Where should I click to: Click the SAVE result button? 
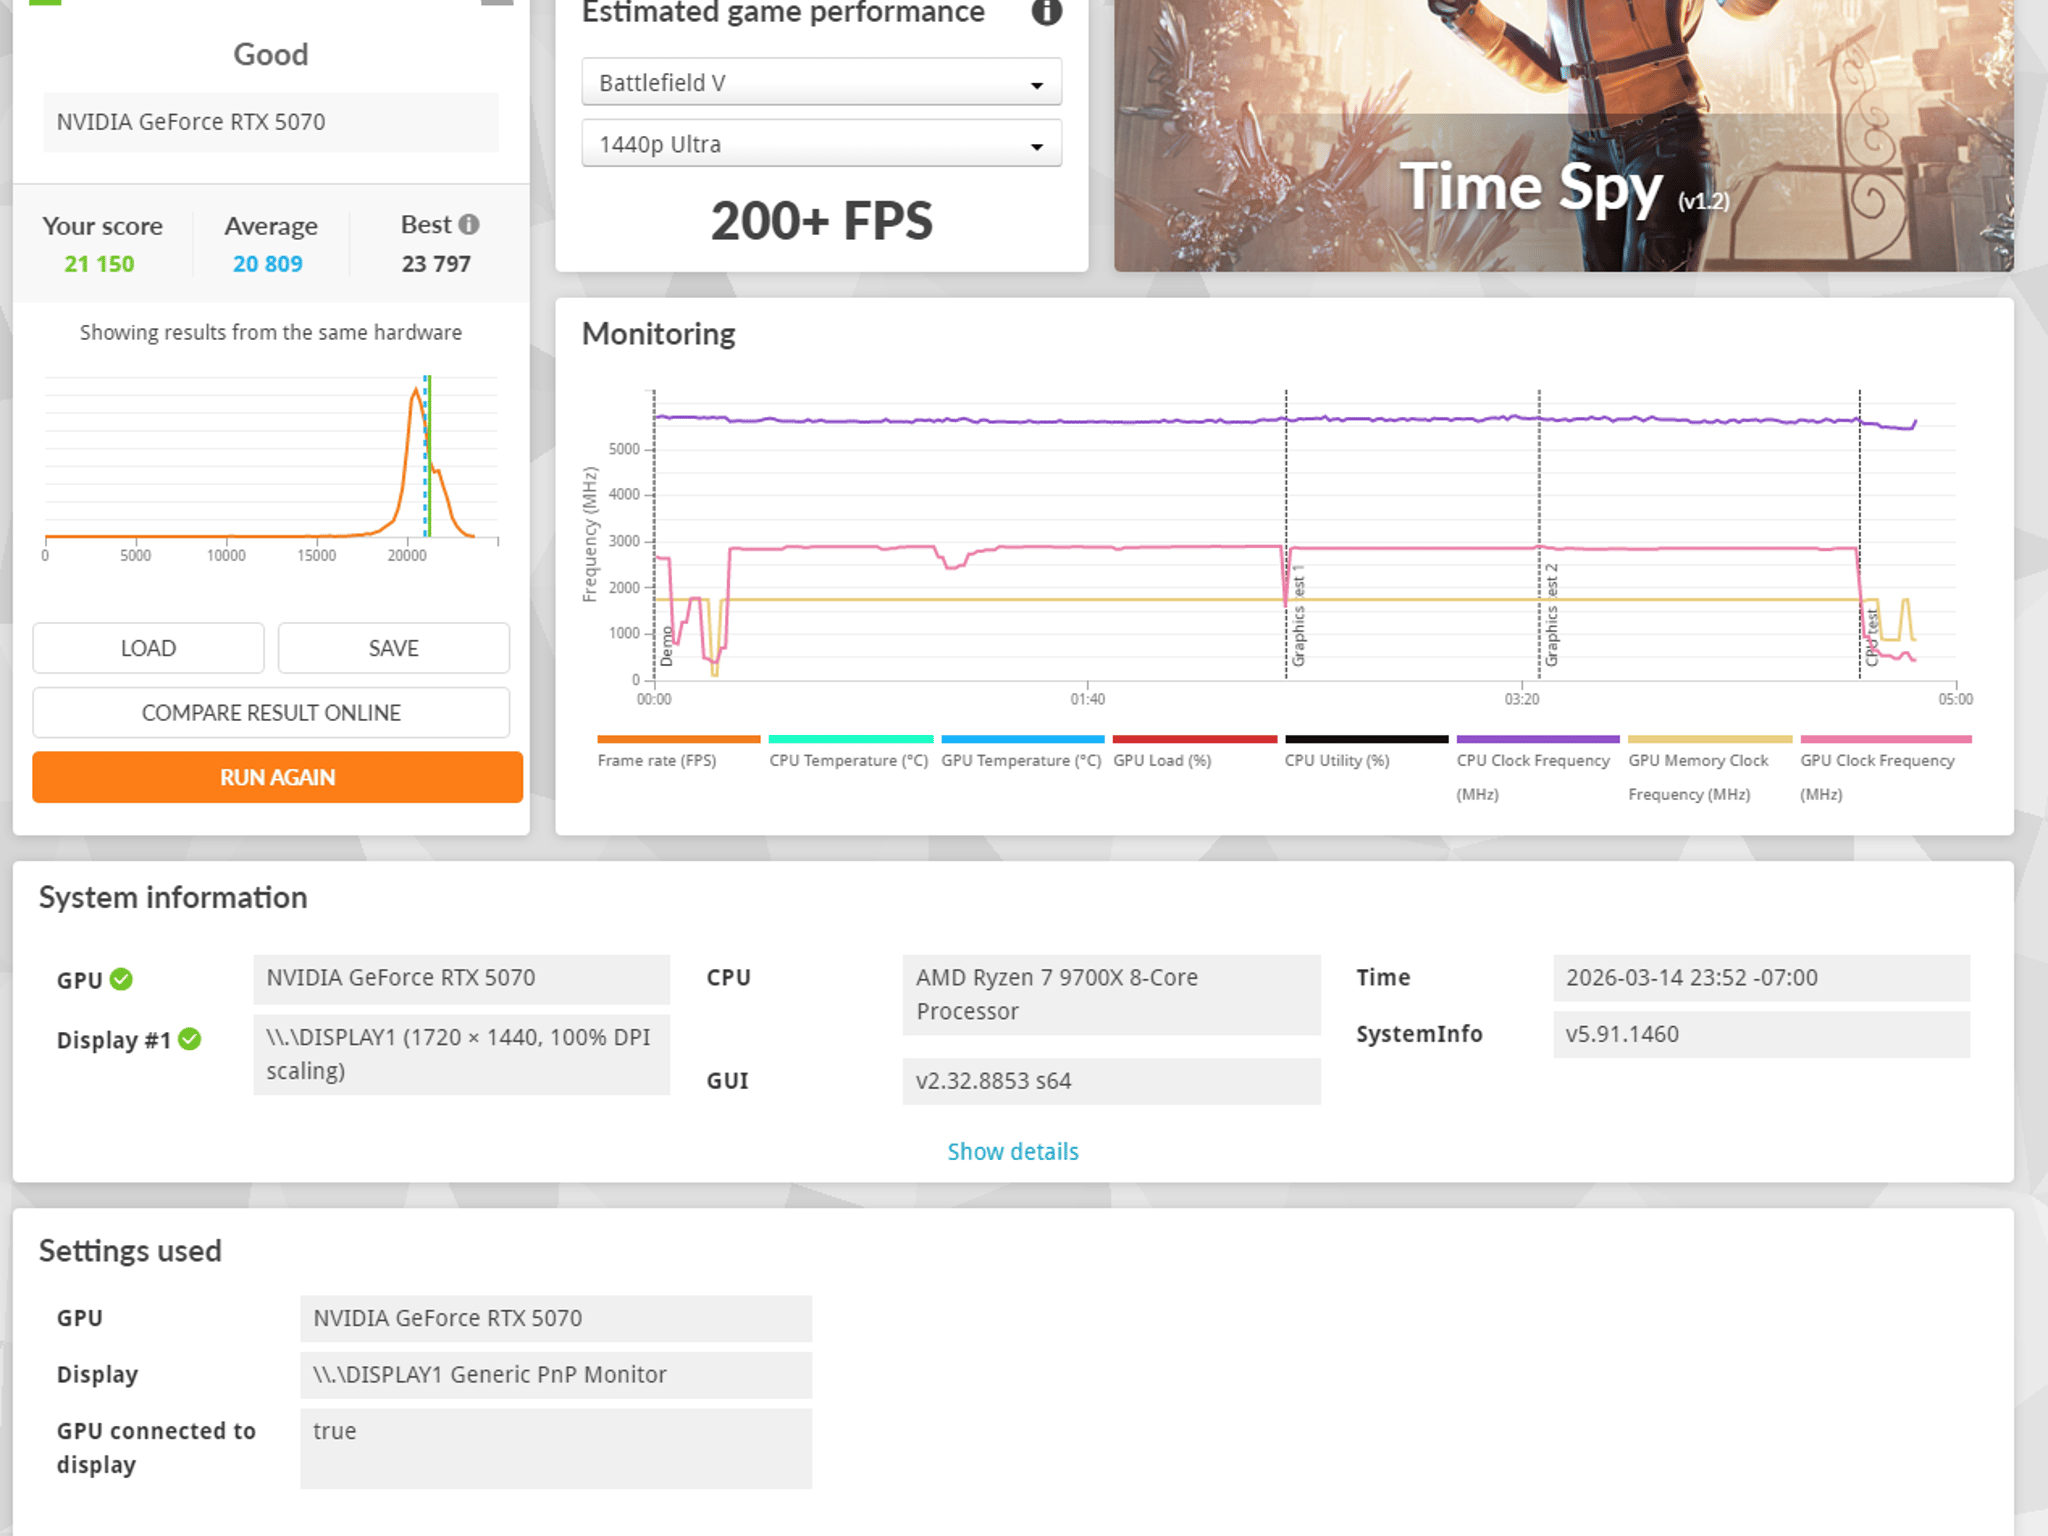click(x=393, y=648)
